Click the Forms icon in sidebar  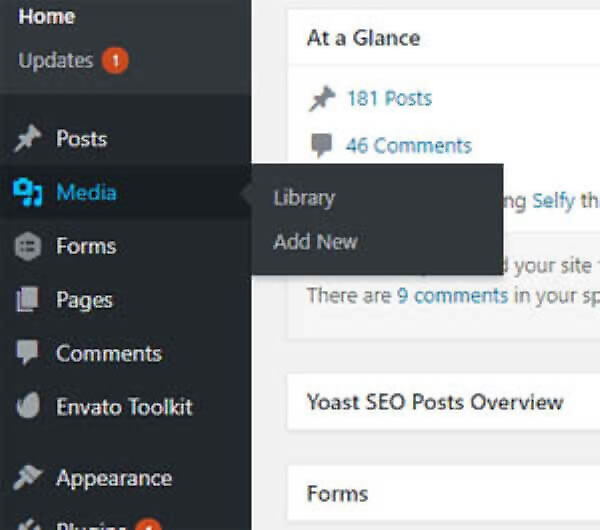click(27, 247)
